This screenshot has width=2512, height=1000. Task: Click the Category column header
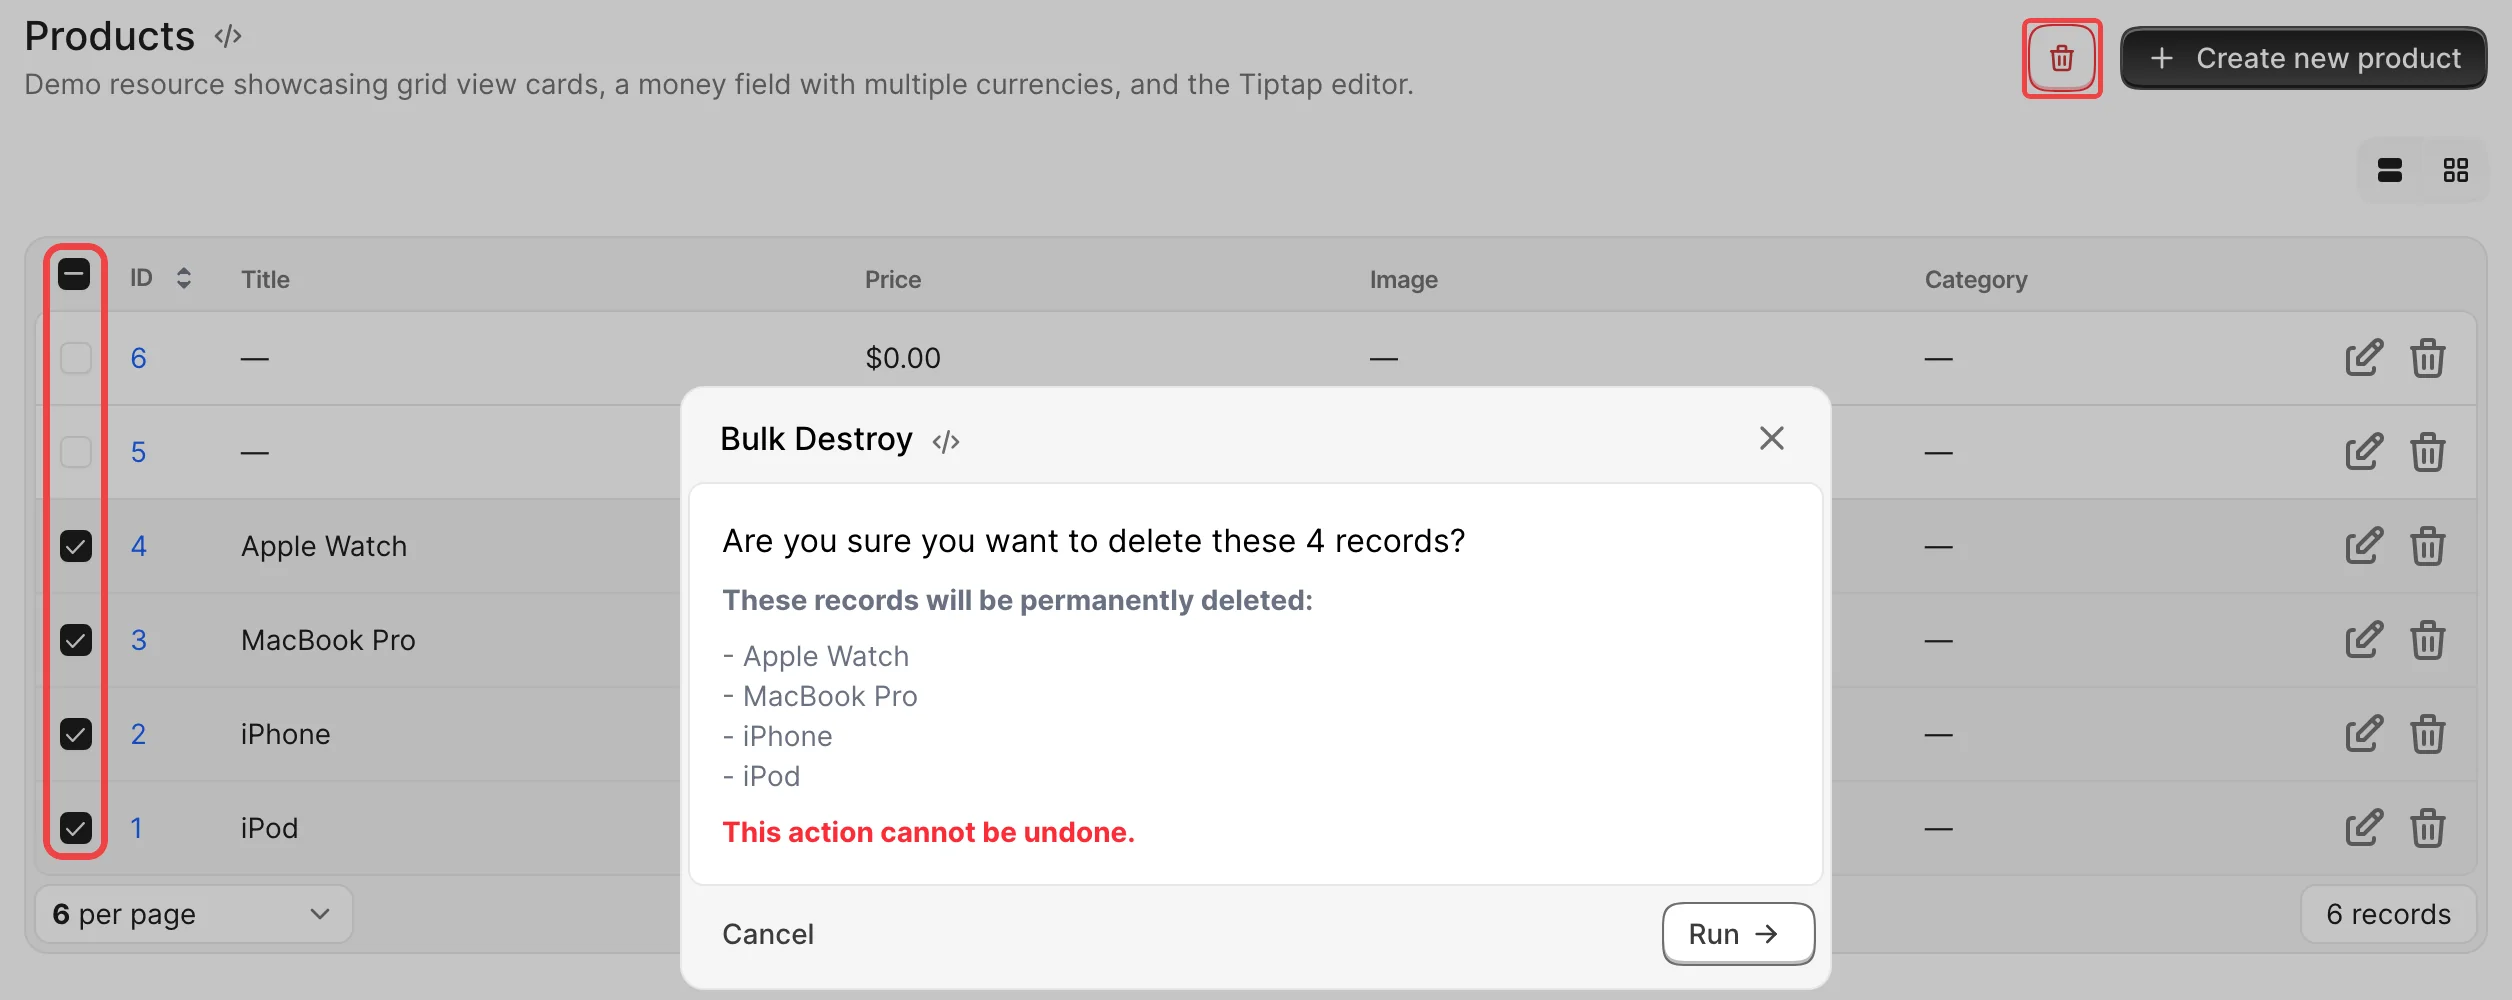[1976, 280]
